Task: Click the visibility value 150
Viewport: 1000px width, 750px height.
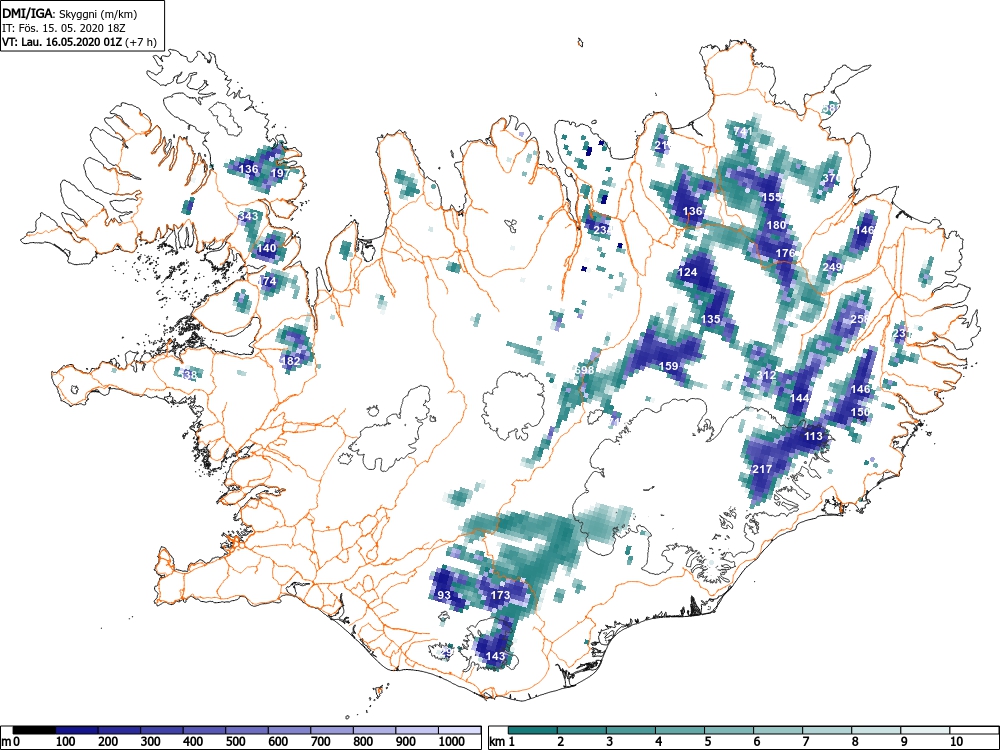Action: (860, 413)
